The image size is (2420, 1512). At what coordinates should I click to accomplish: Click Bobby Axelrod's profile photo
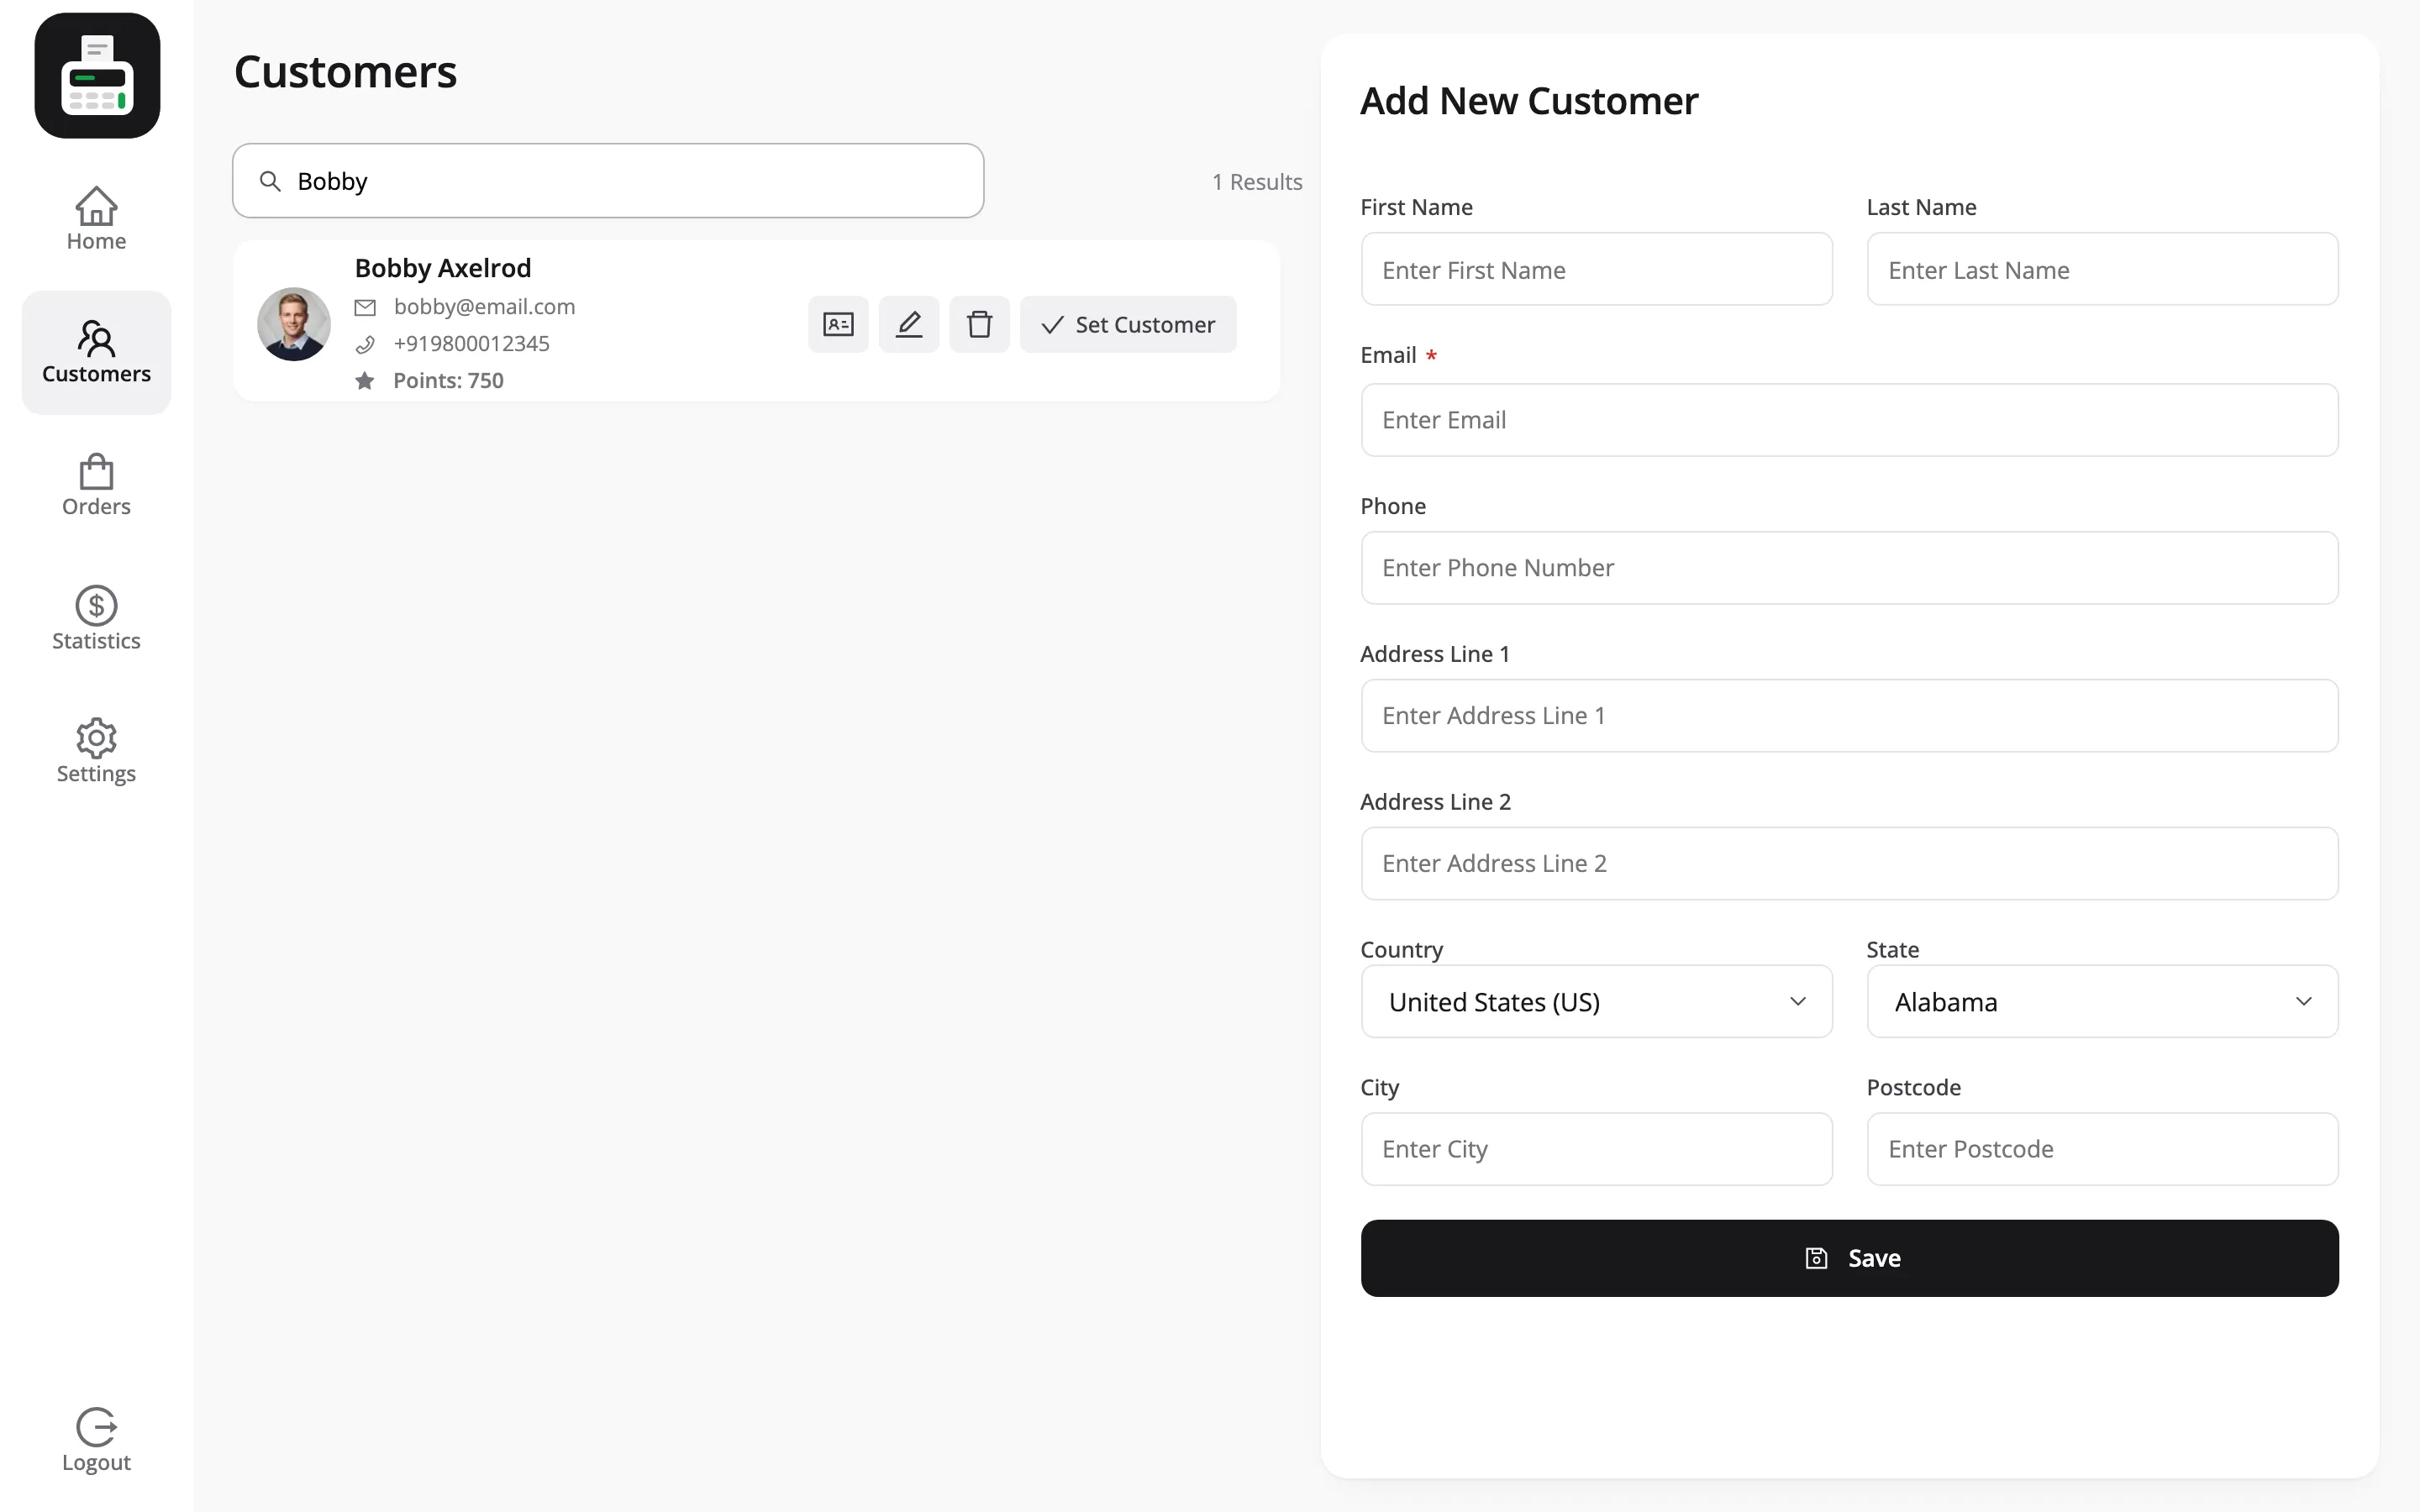[x=294, y=324]
